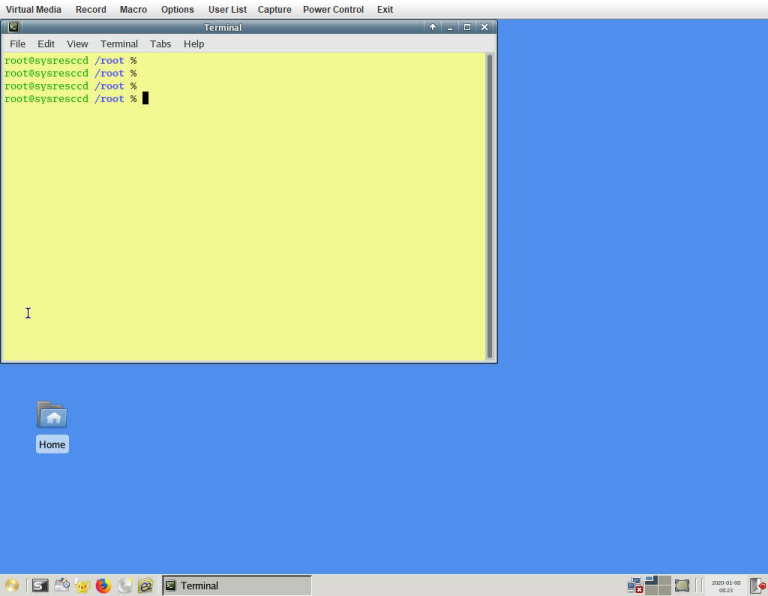Click the show desktop icon in the tray

682,586
